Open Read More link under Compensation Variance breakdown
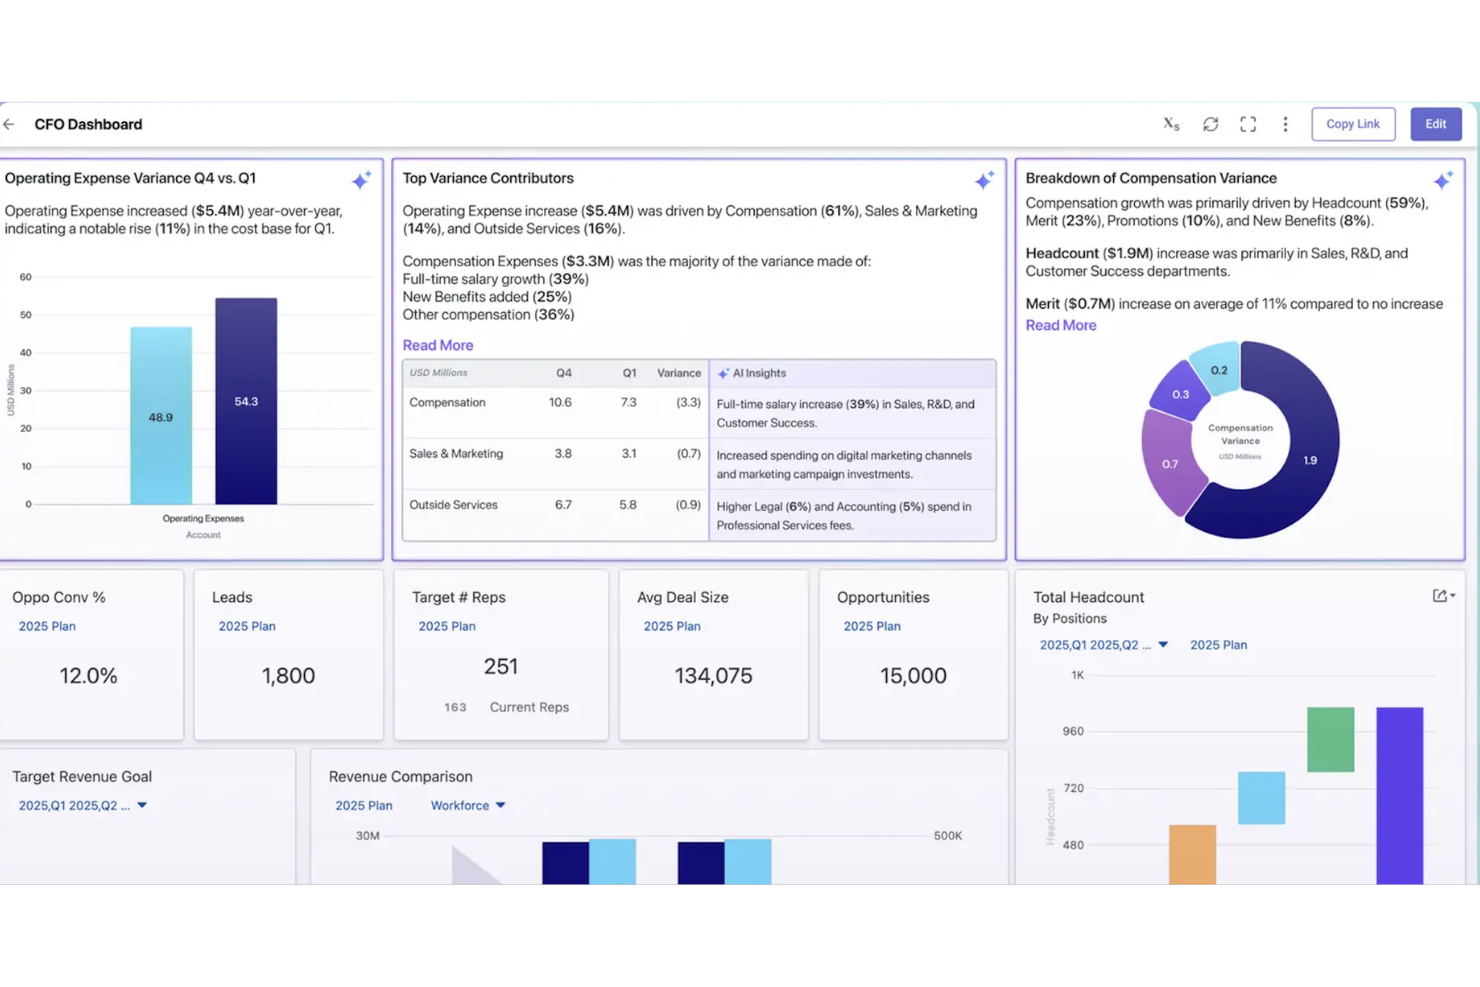1480x987 pixels. [1061, 325]
